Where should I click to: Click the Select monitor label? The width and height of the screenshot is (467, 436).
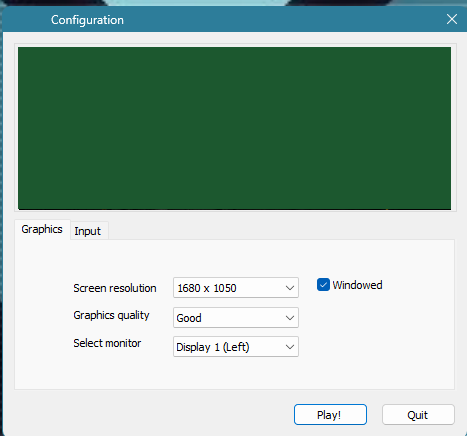tap(107, 343)
